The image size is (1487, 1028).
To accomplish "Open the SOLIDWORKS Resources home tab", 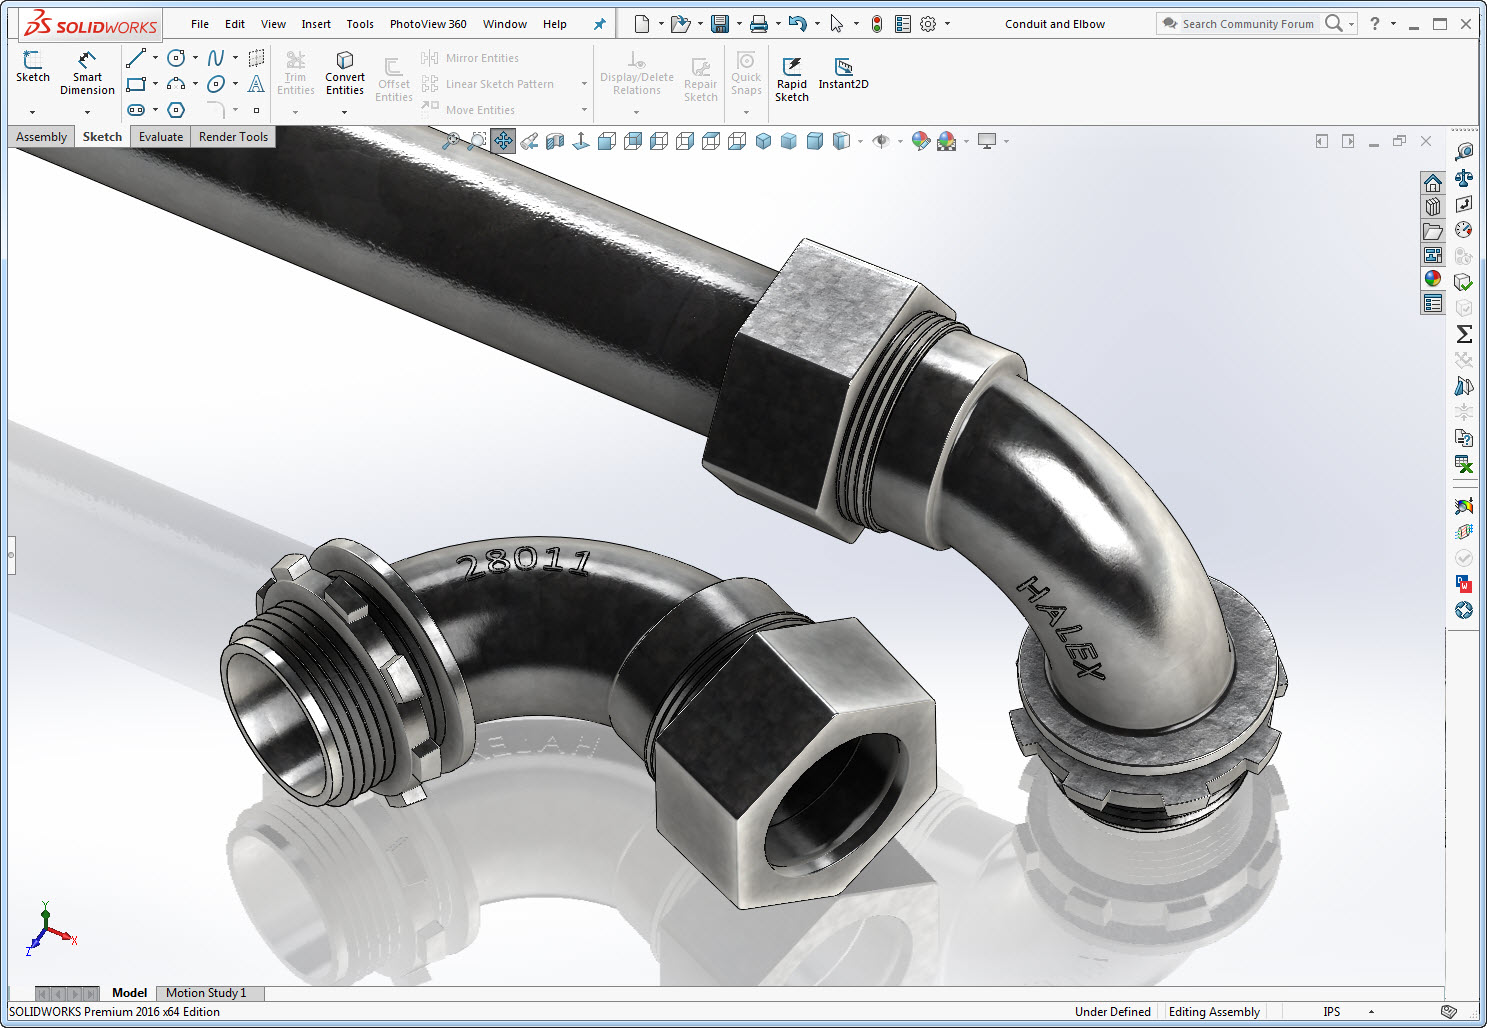I will [1433, 183].
